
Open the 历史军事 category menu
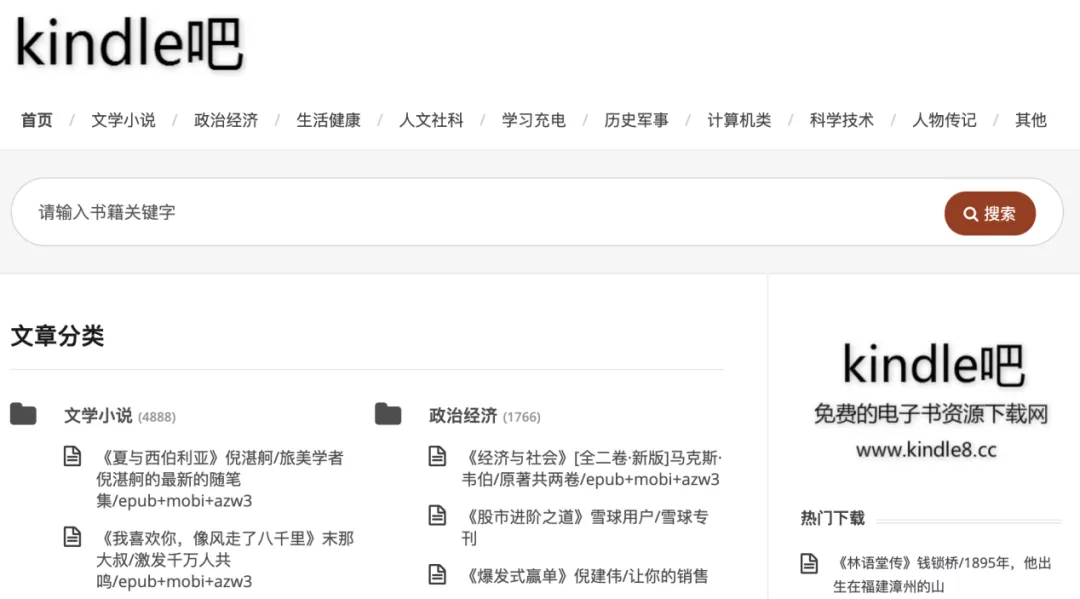(636, 120)
